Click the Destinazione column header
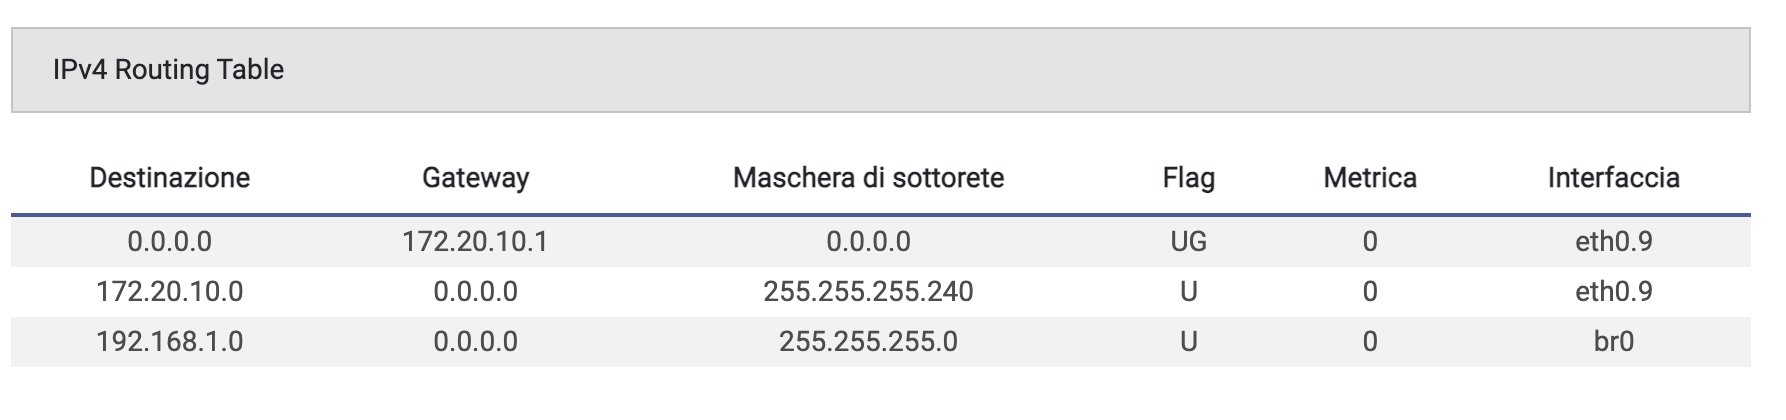1786x420 pixels. (170, 178)
